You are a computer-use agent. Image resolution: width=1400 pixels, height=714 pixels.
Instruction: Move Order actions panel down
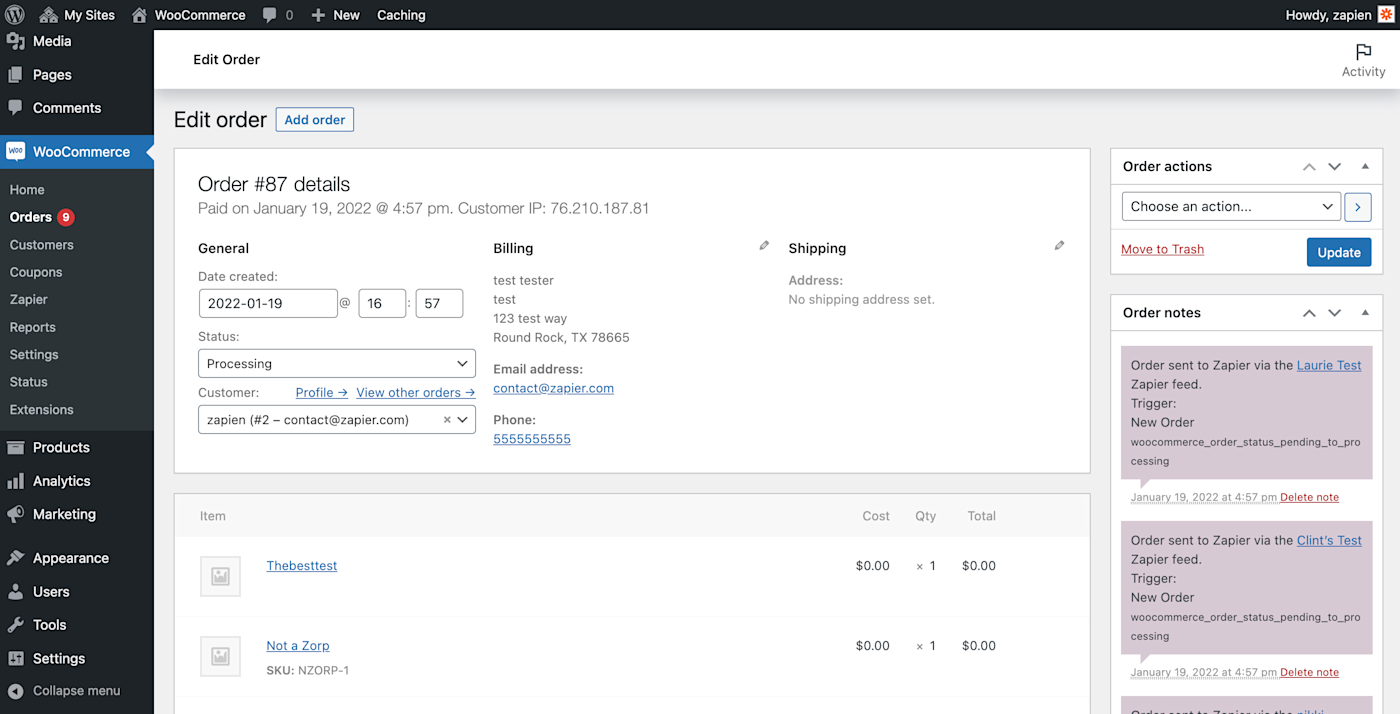click(1334, 167)
